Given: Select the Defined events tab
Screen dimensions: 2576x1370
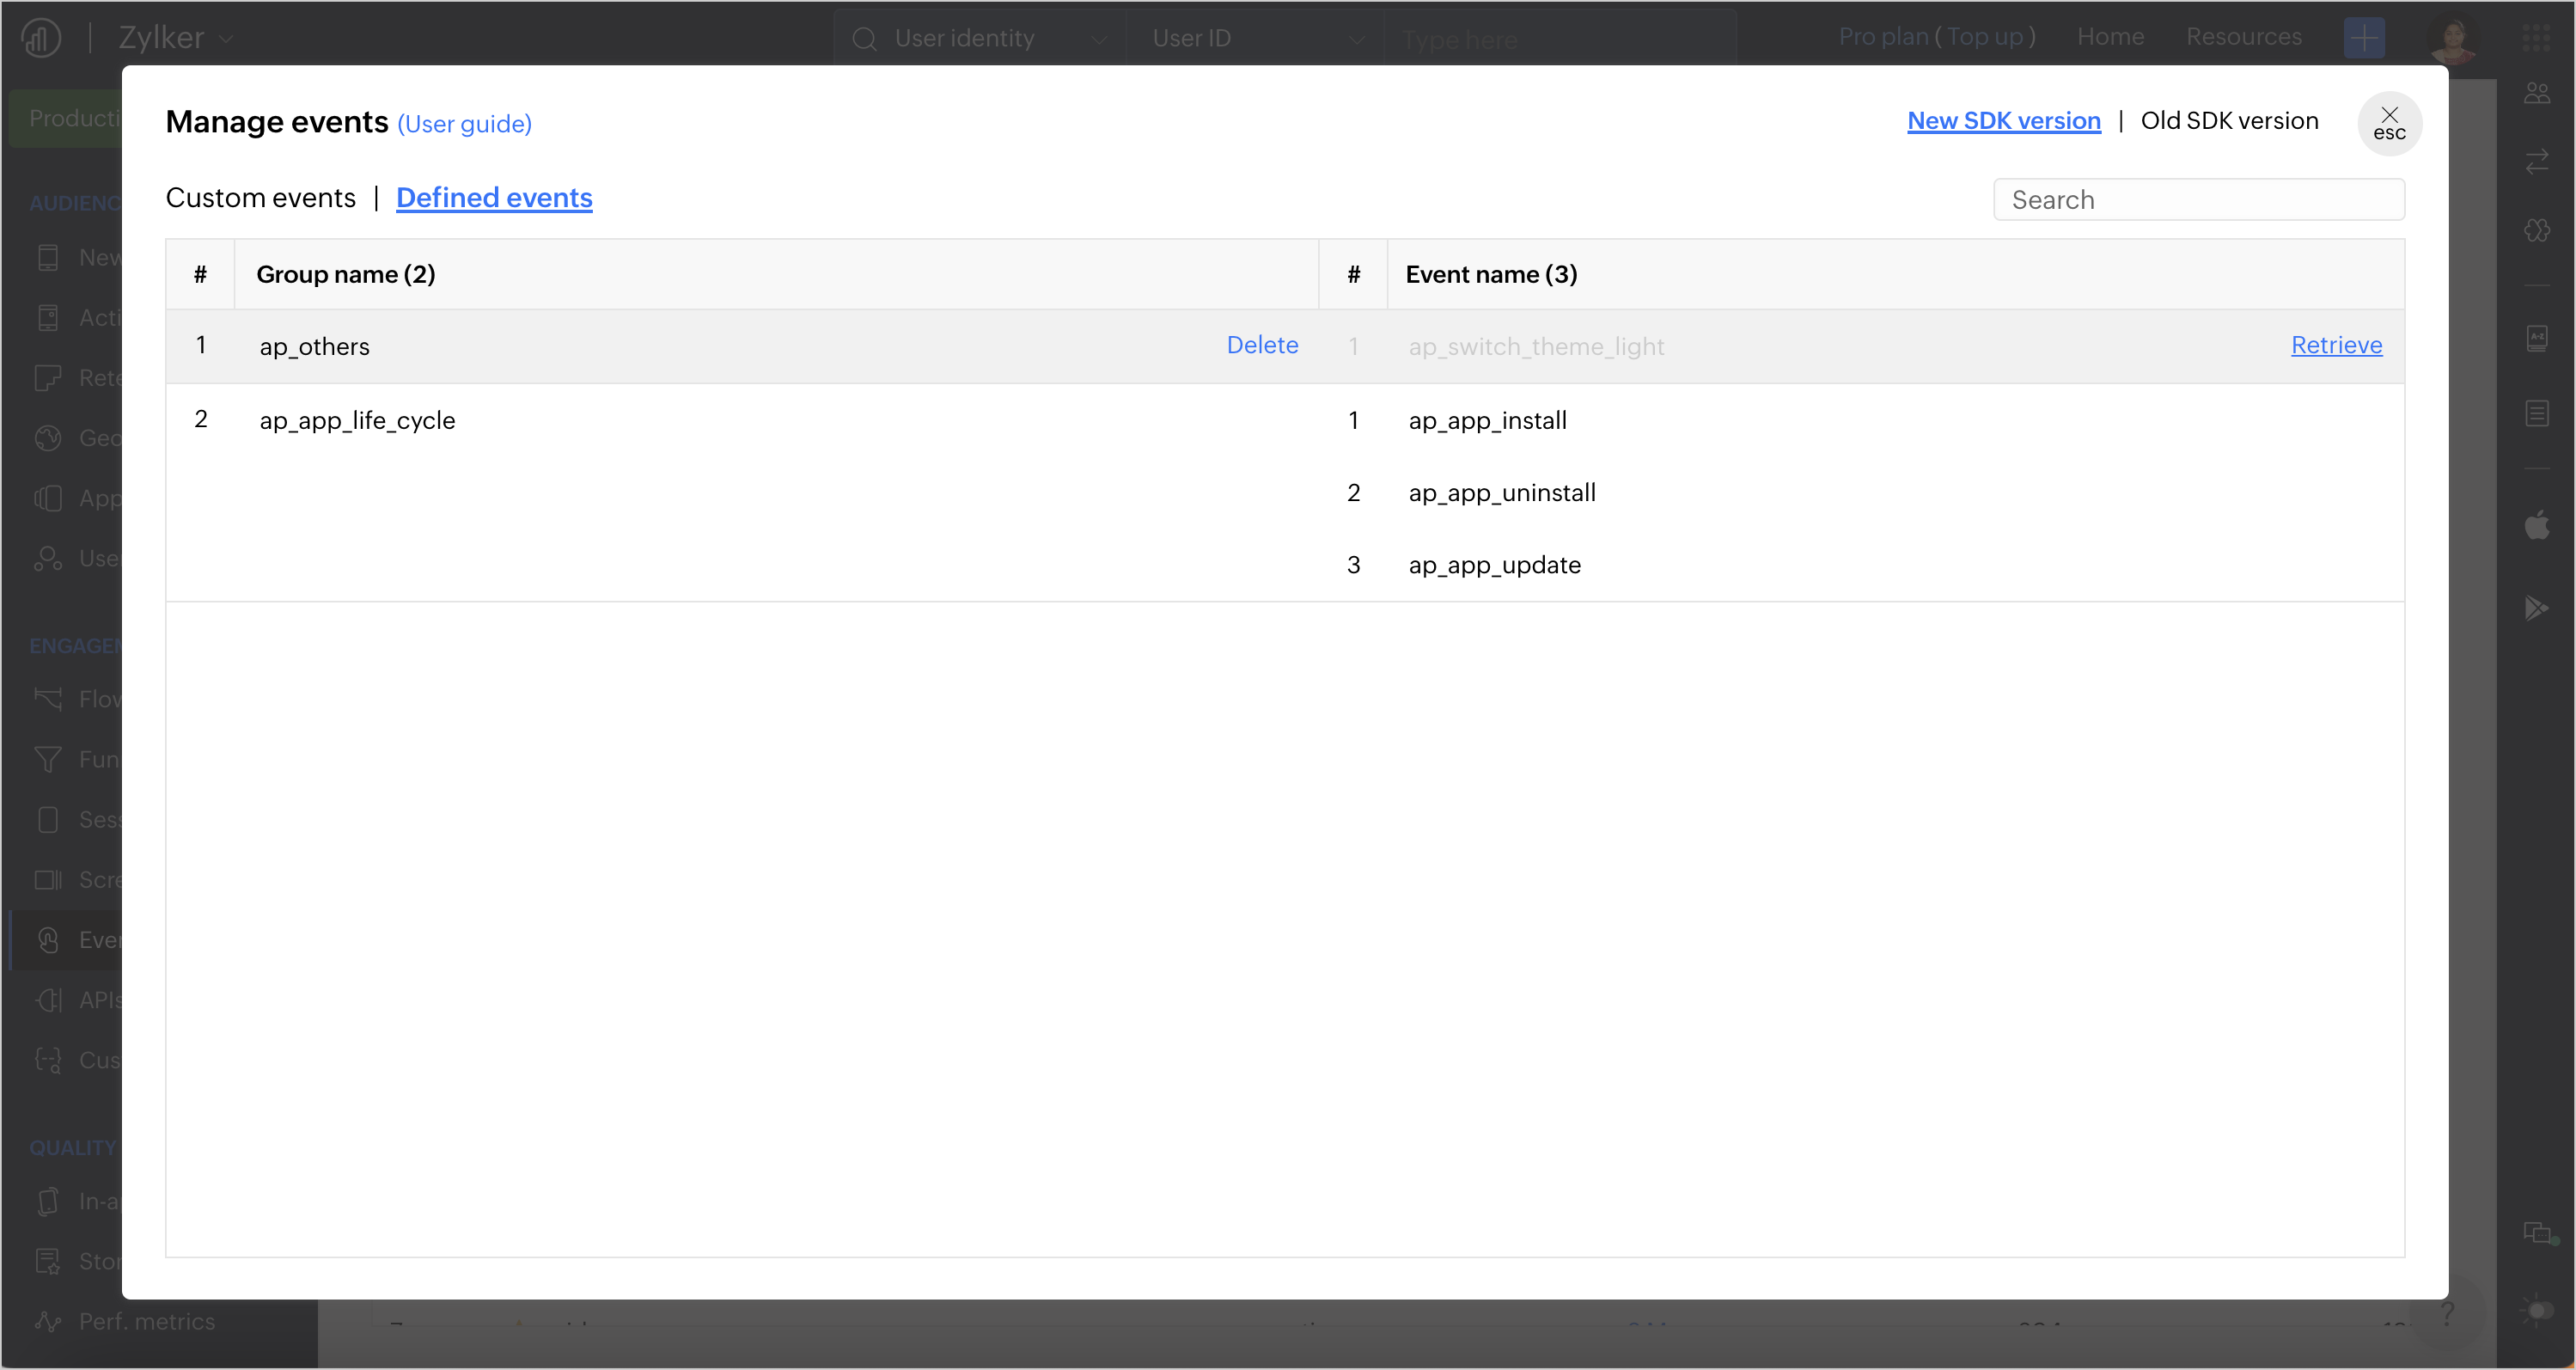Looking at the screenshot, I should tap(494, 198).
